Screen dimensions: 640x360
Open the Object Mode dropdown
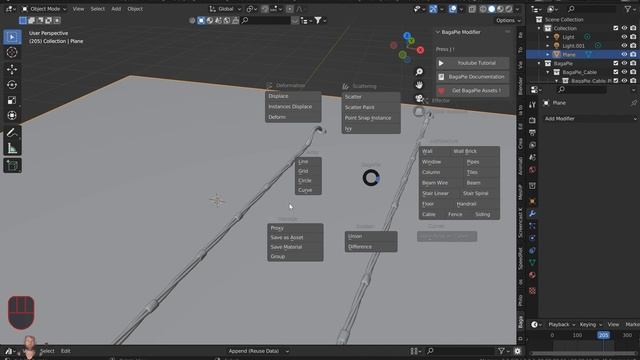44,9
